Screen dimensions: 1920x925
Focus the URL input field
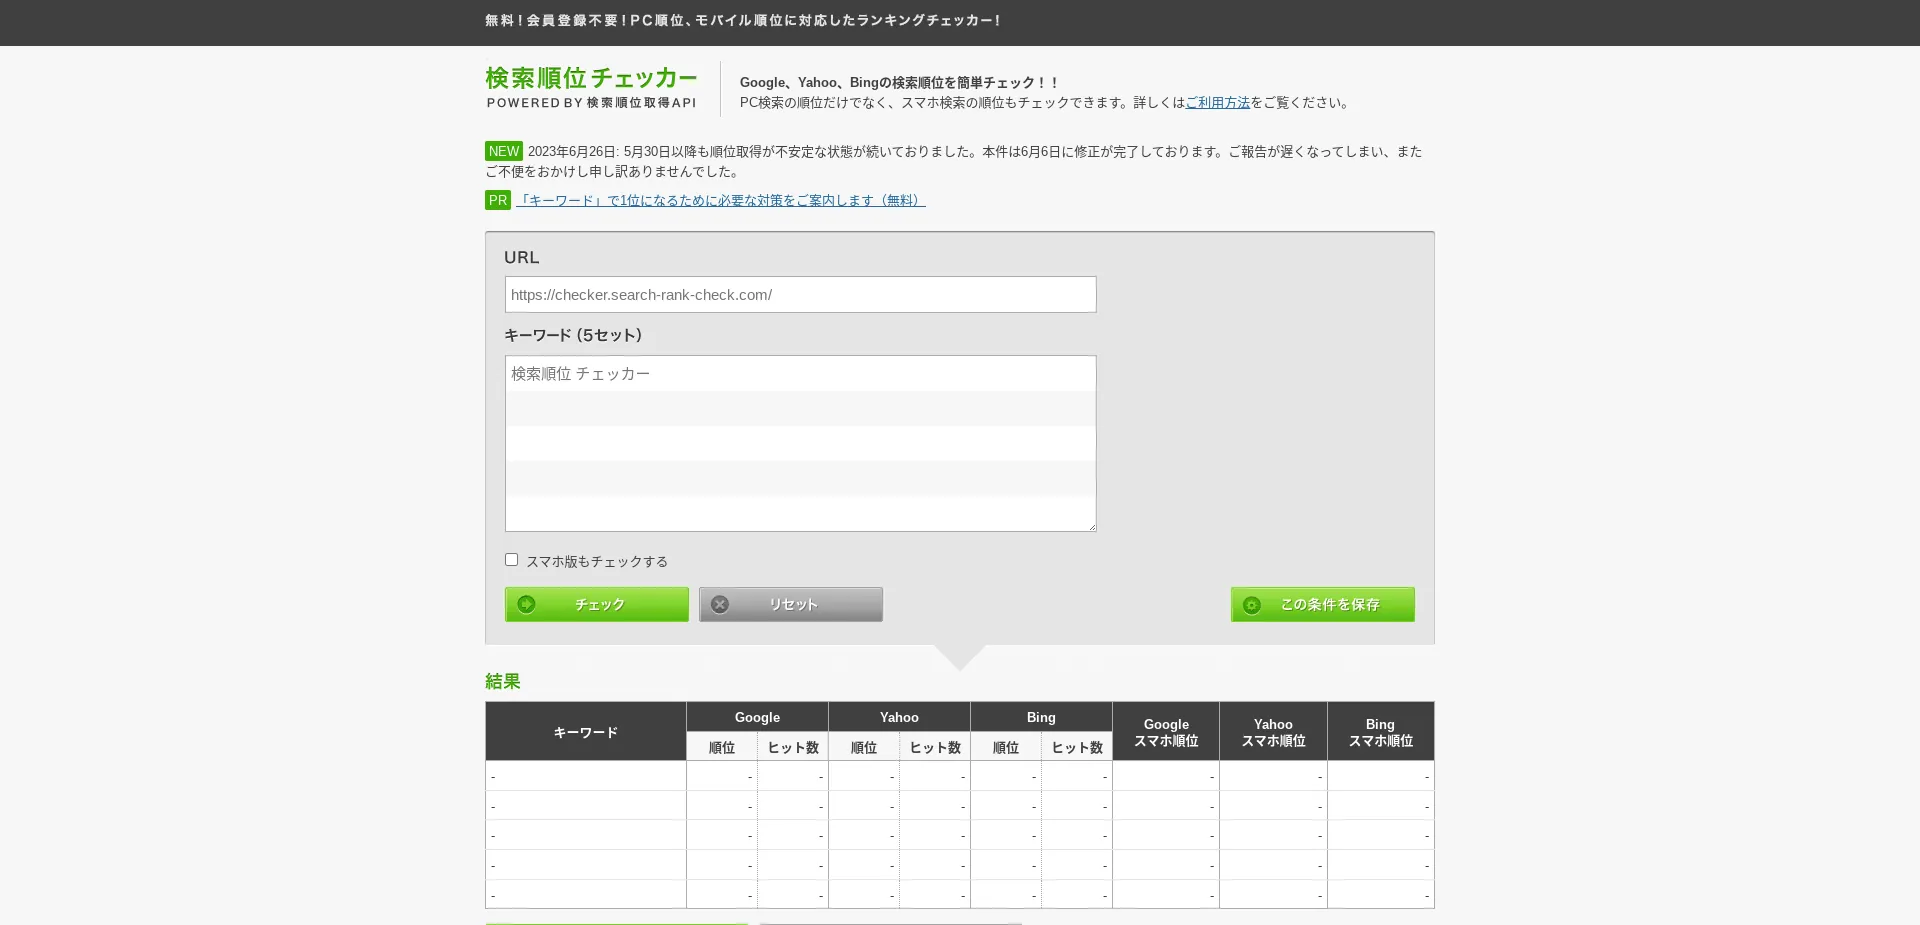coord(801,294)
